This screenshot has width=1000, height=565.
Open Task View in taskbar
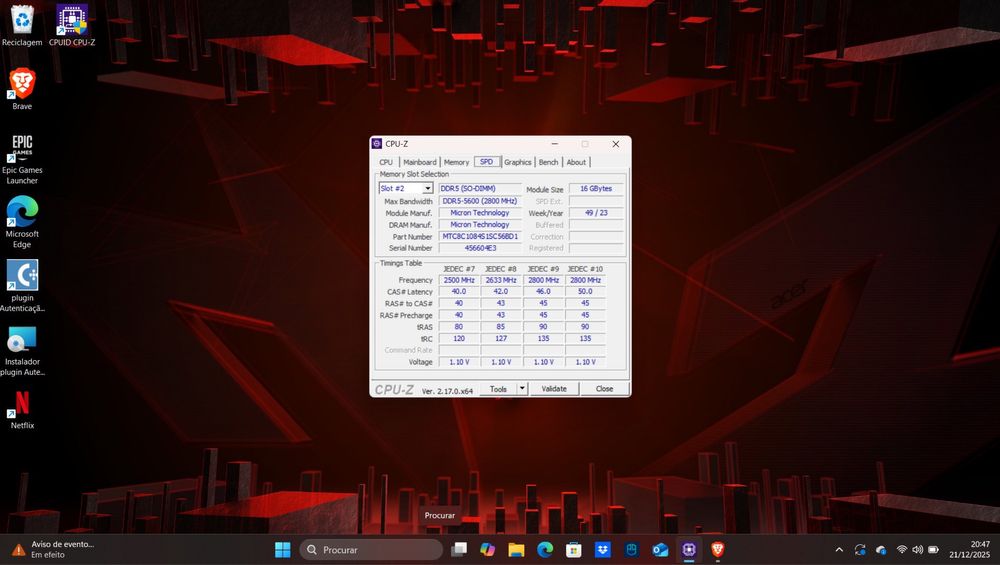459,550
